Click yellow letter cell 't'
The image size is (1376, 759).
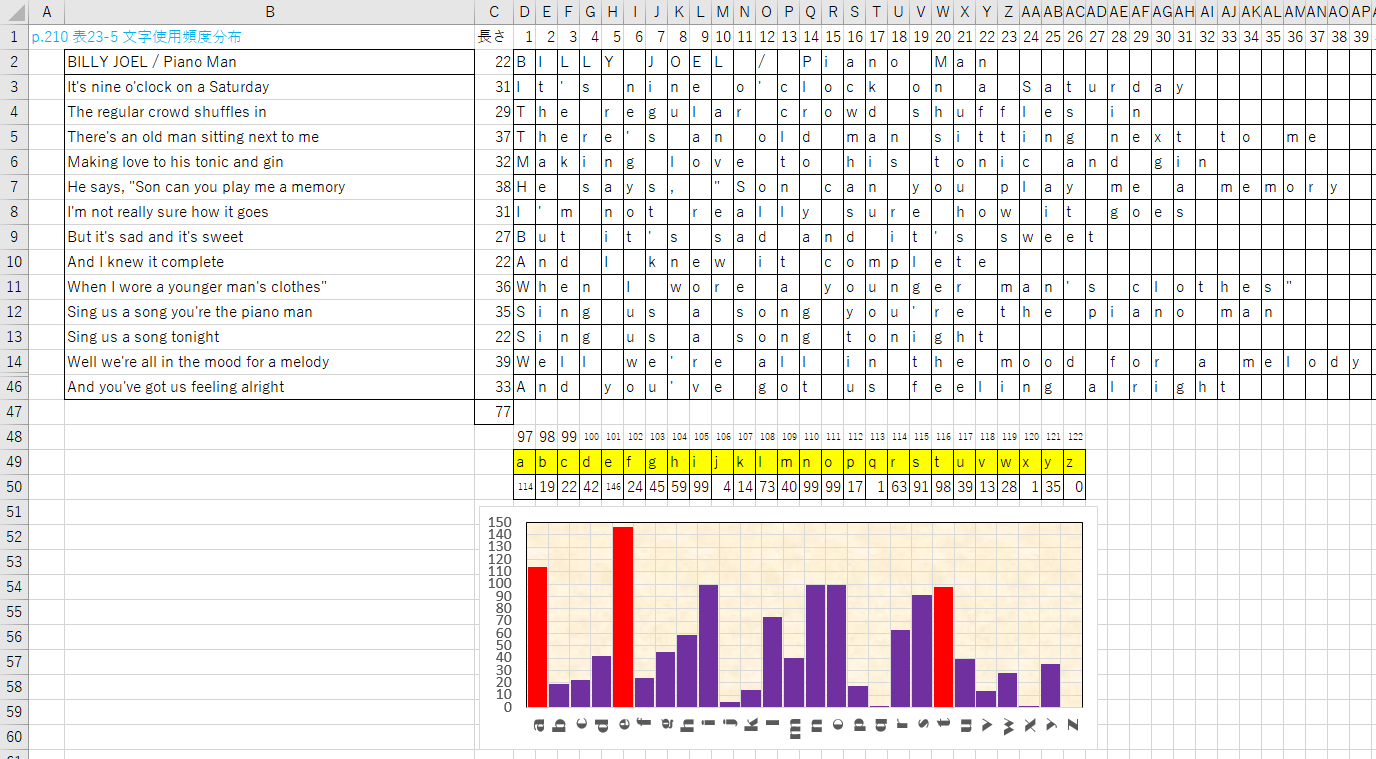[x=942, y=462]
